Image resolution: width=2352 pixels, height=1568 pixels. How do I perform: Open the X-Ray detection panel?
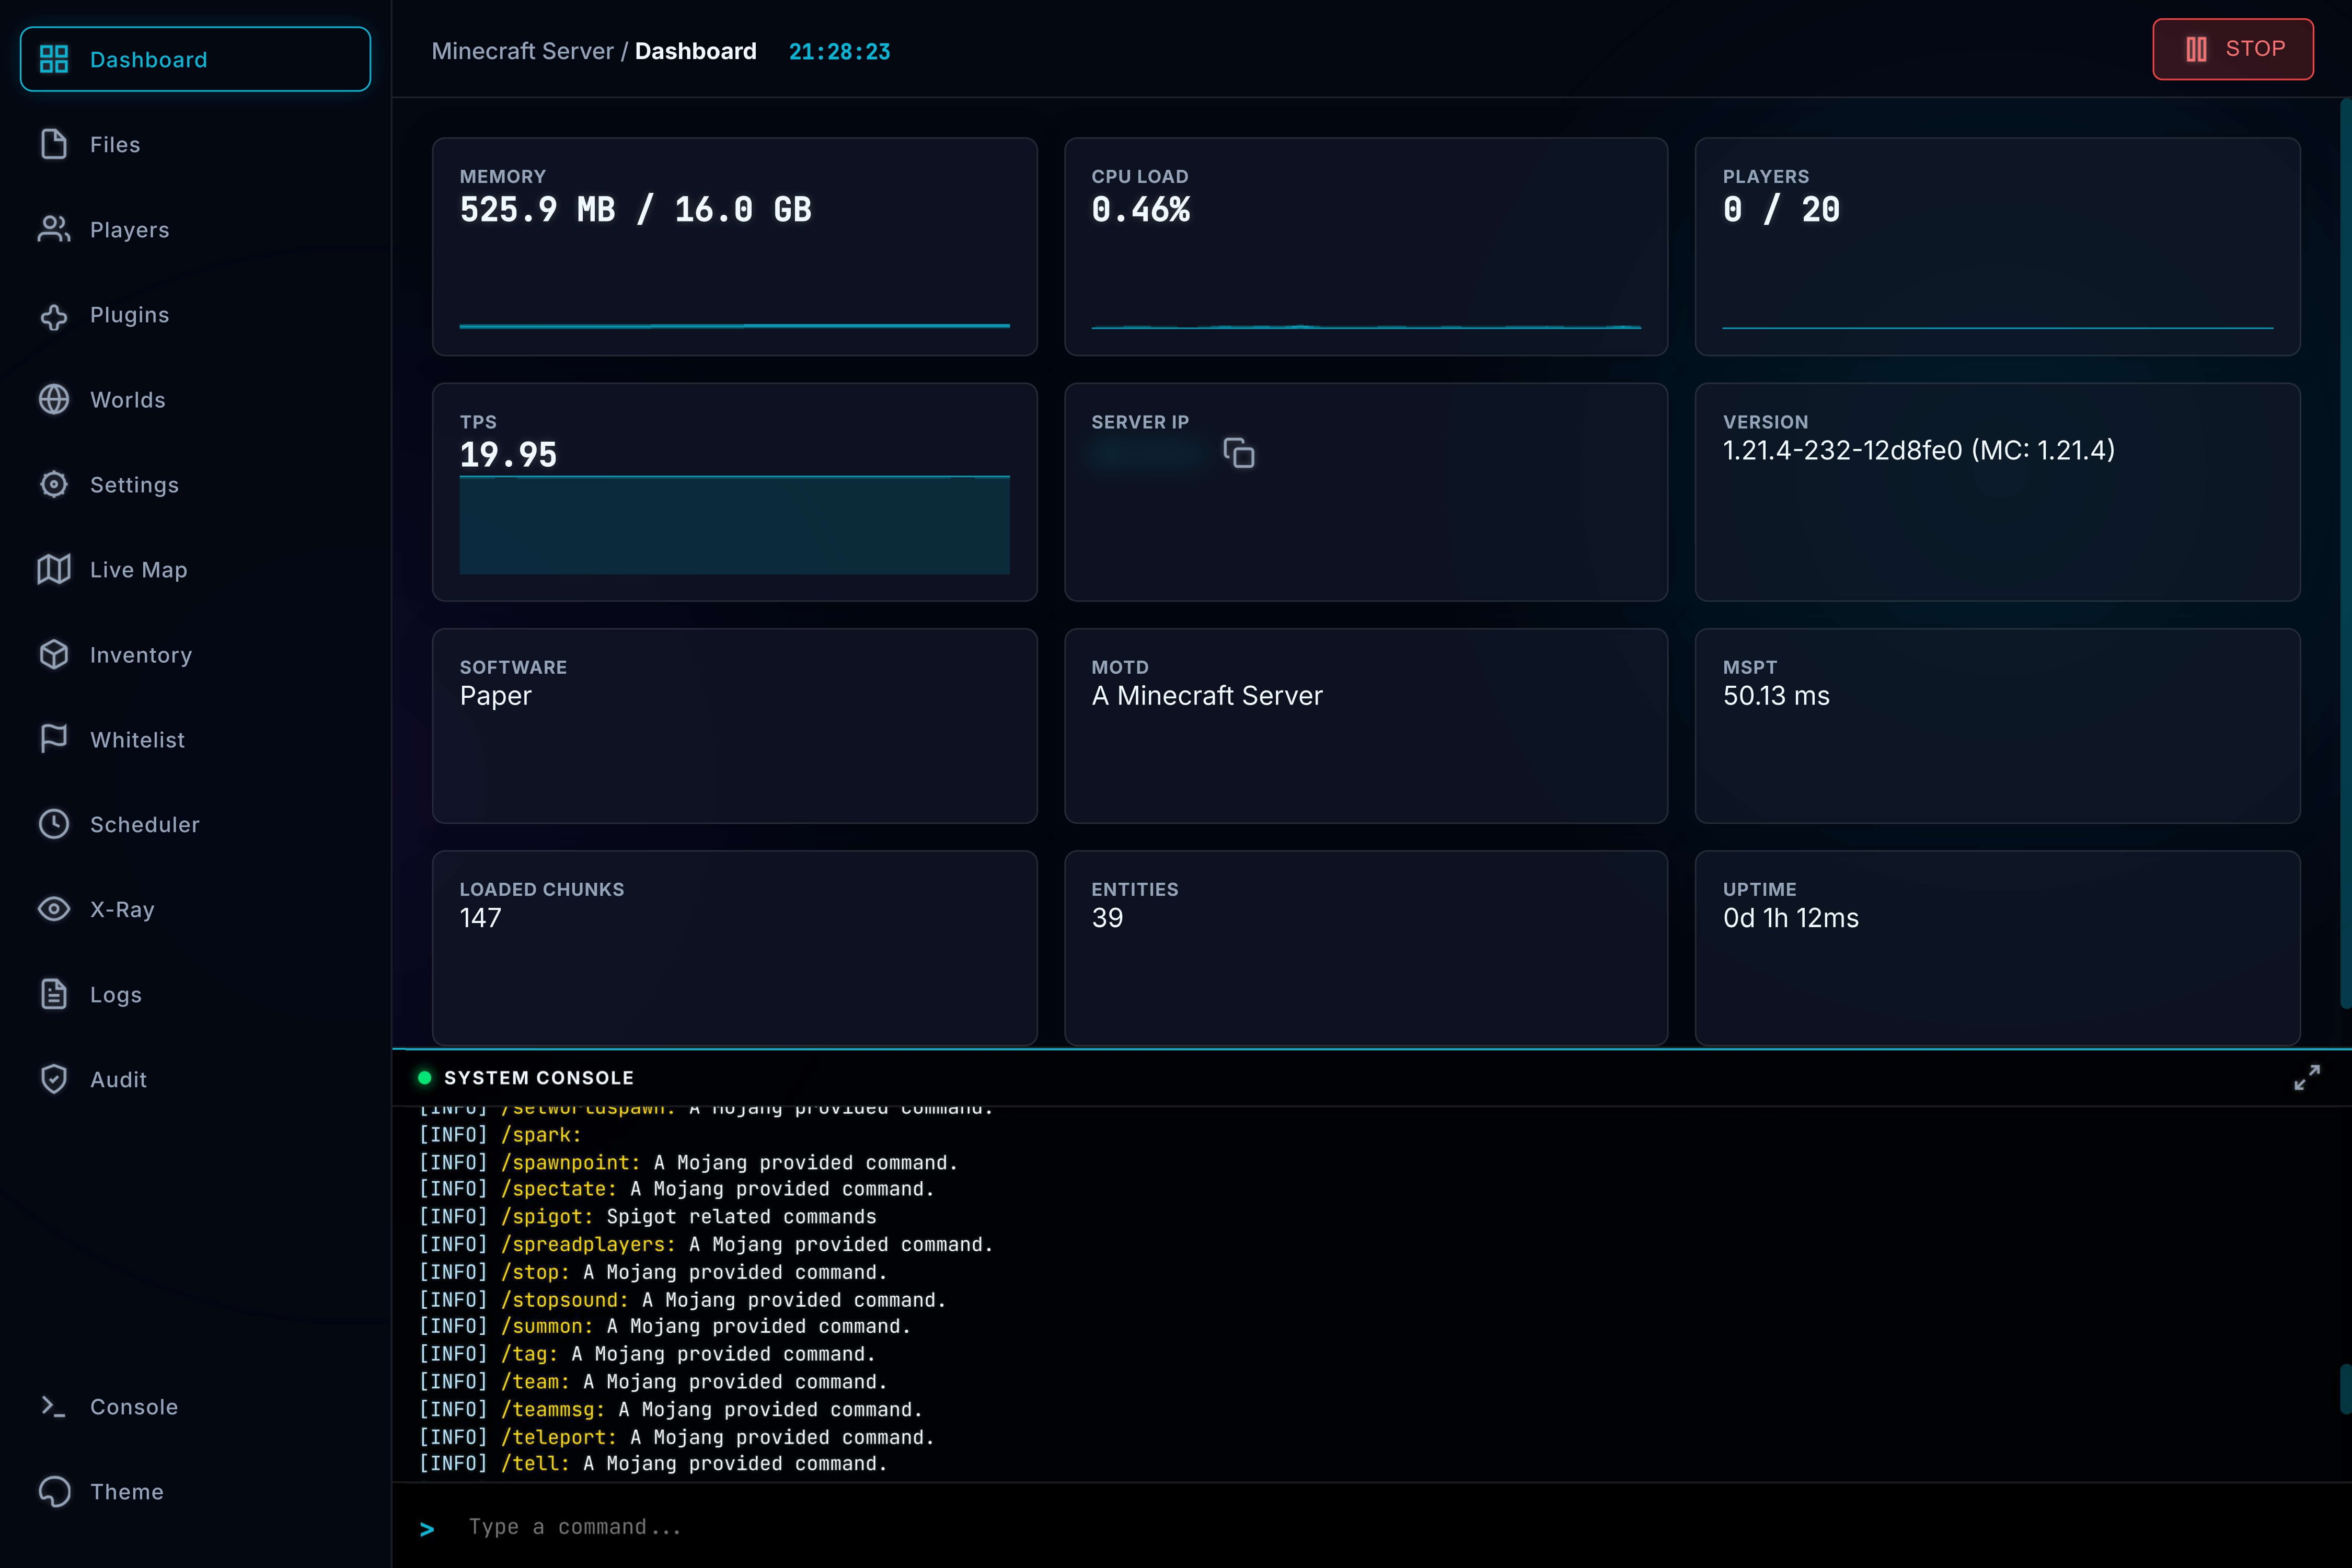[x=121, y=909]
